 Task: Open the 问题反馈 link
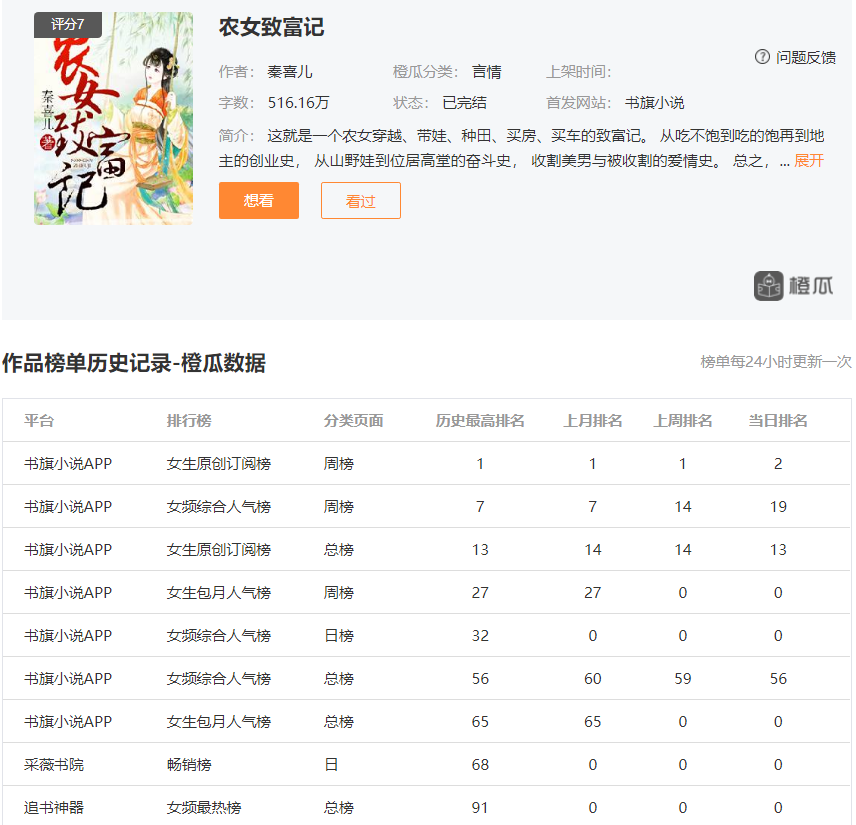click(x=805, y=57)
